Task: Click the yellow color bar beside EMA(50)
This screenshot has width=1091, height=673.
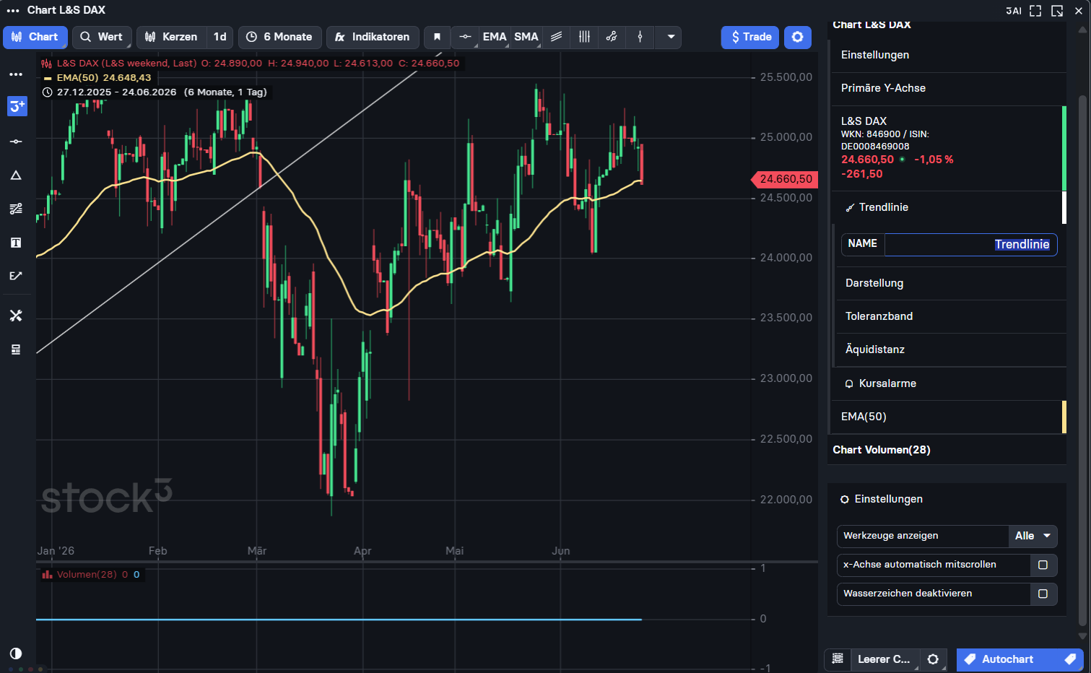Action: pyautogui.click(x=1064, y=417)
